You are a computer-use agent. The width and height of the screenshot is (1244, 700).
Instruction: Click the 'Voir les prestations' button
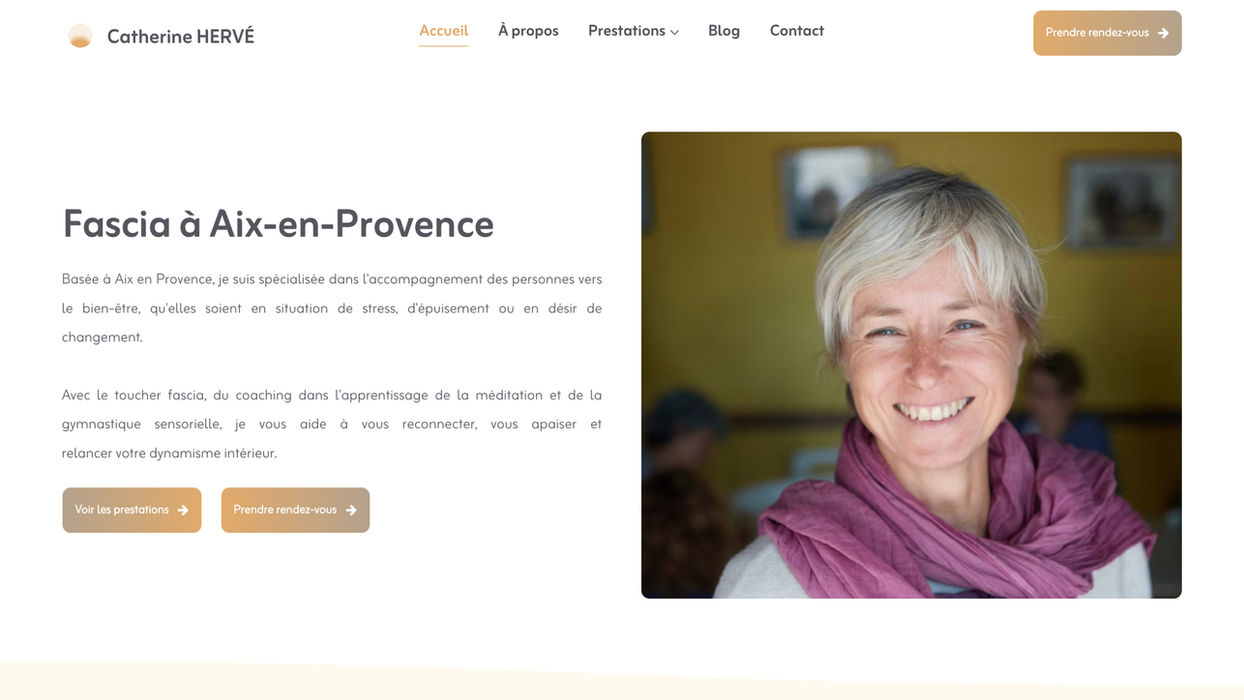click(132, 510)
